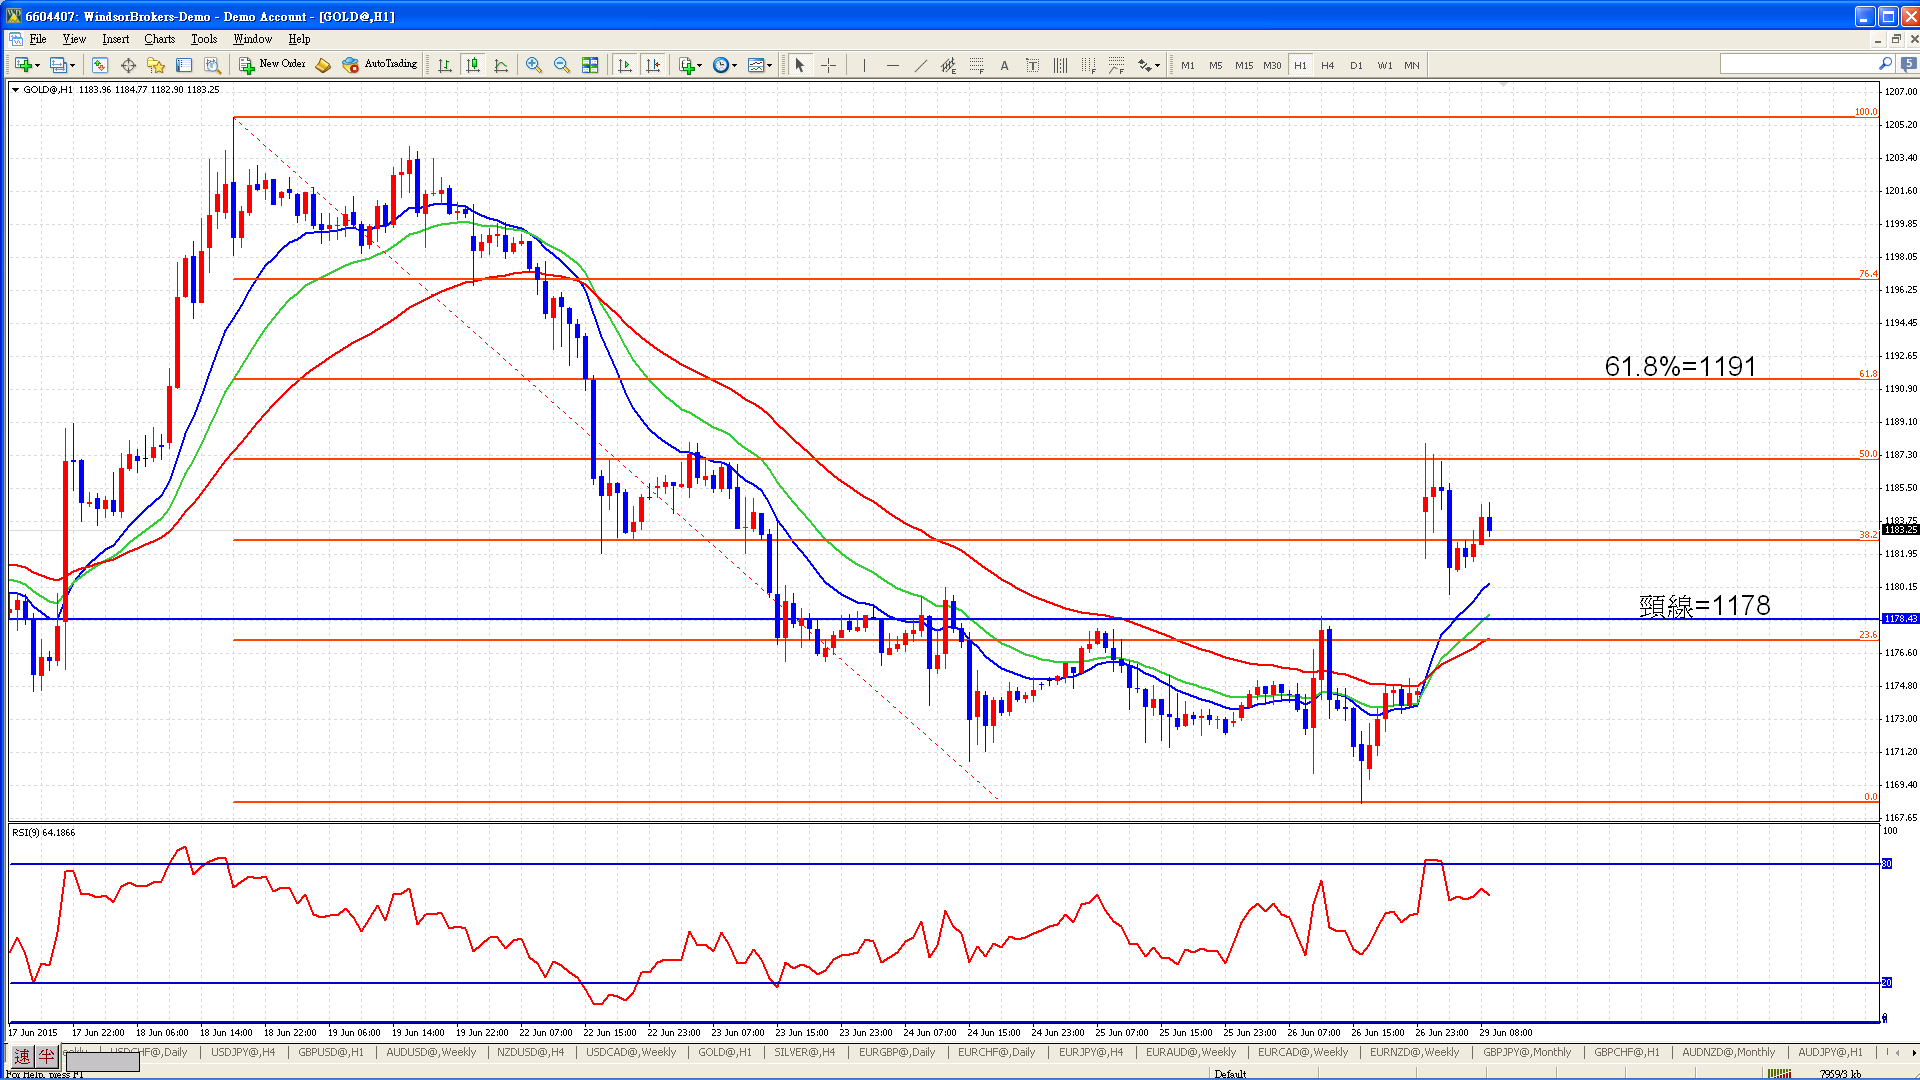Select the horizontal line tool

[892, 65]
